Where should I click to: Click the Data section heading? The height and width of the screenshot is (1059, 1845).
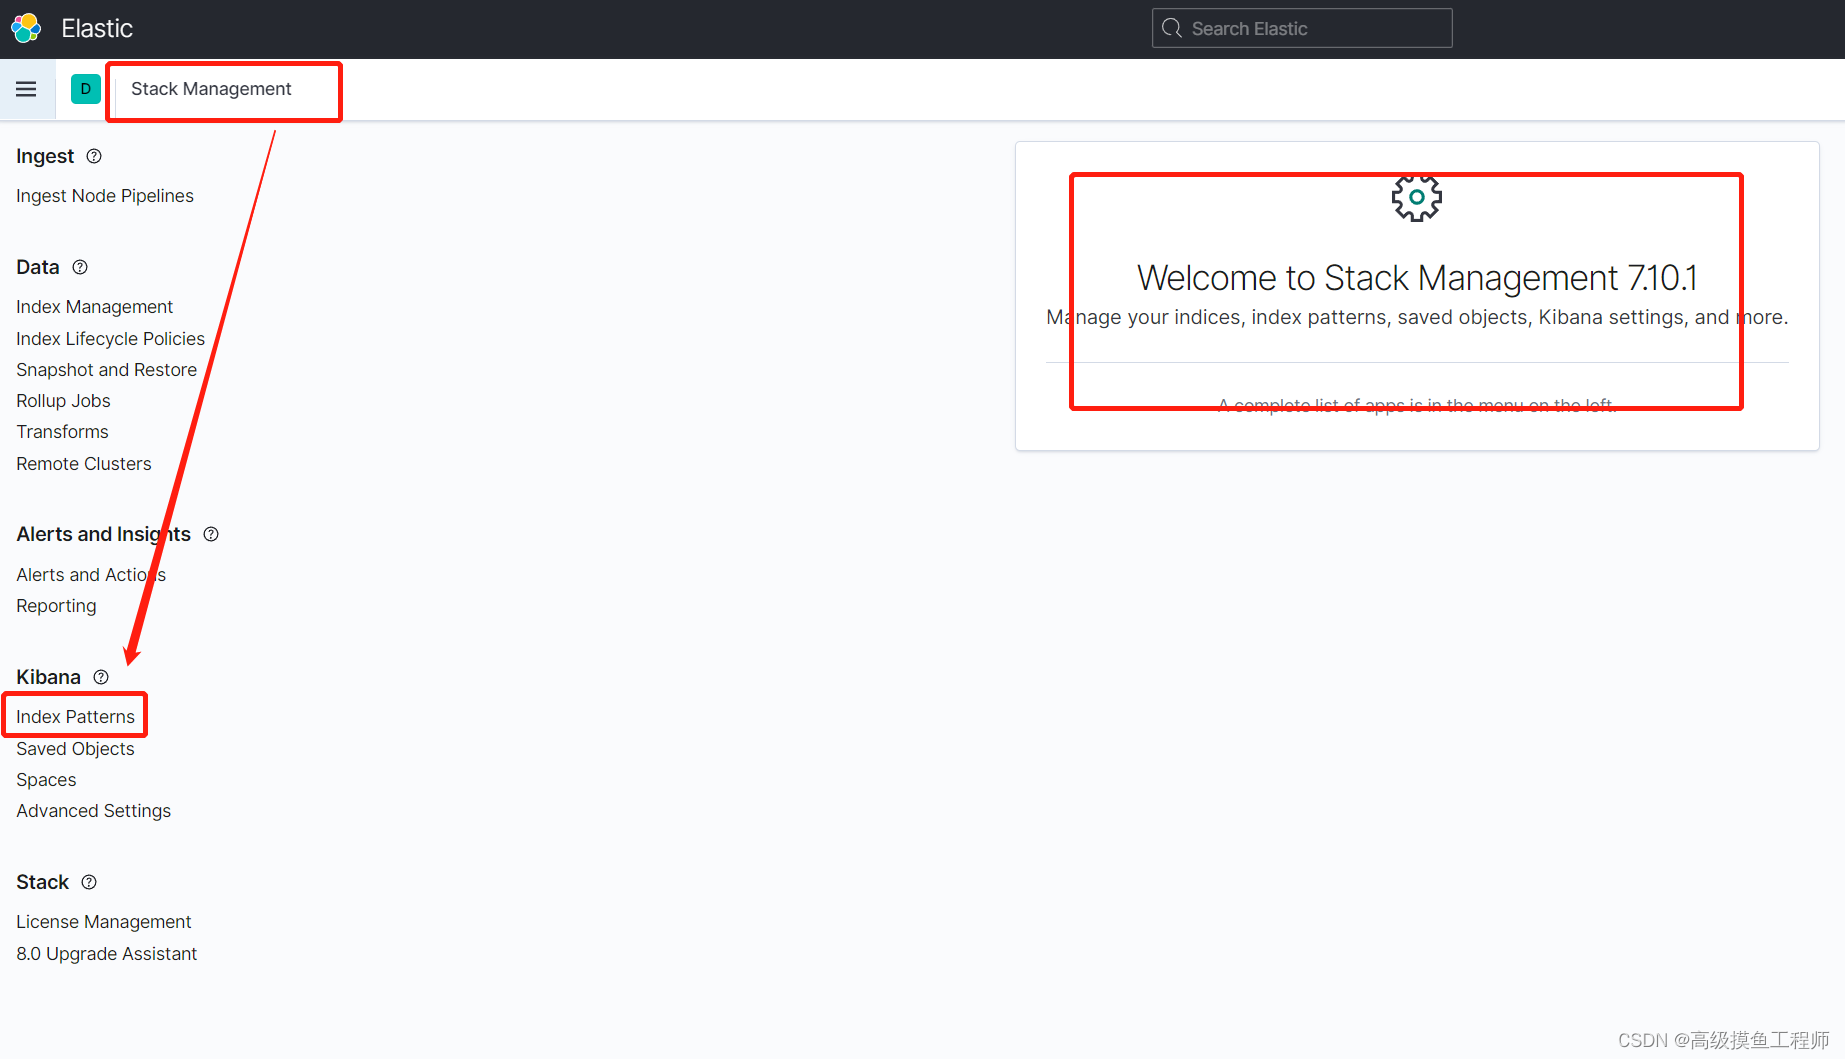click(38, 267)
